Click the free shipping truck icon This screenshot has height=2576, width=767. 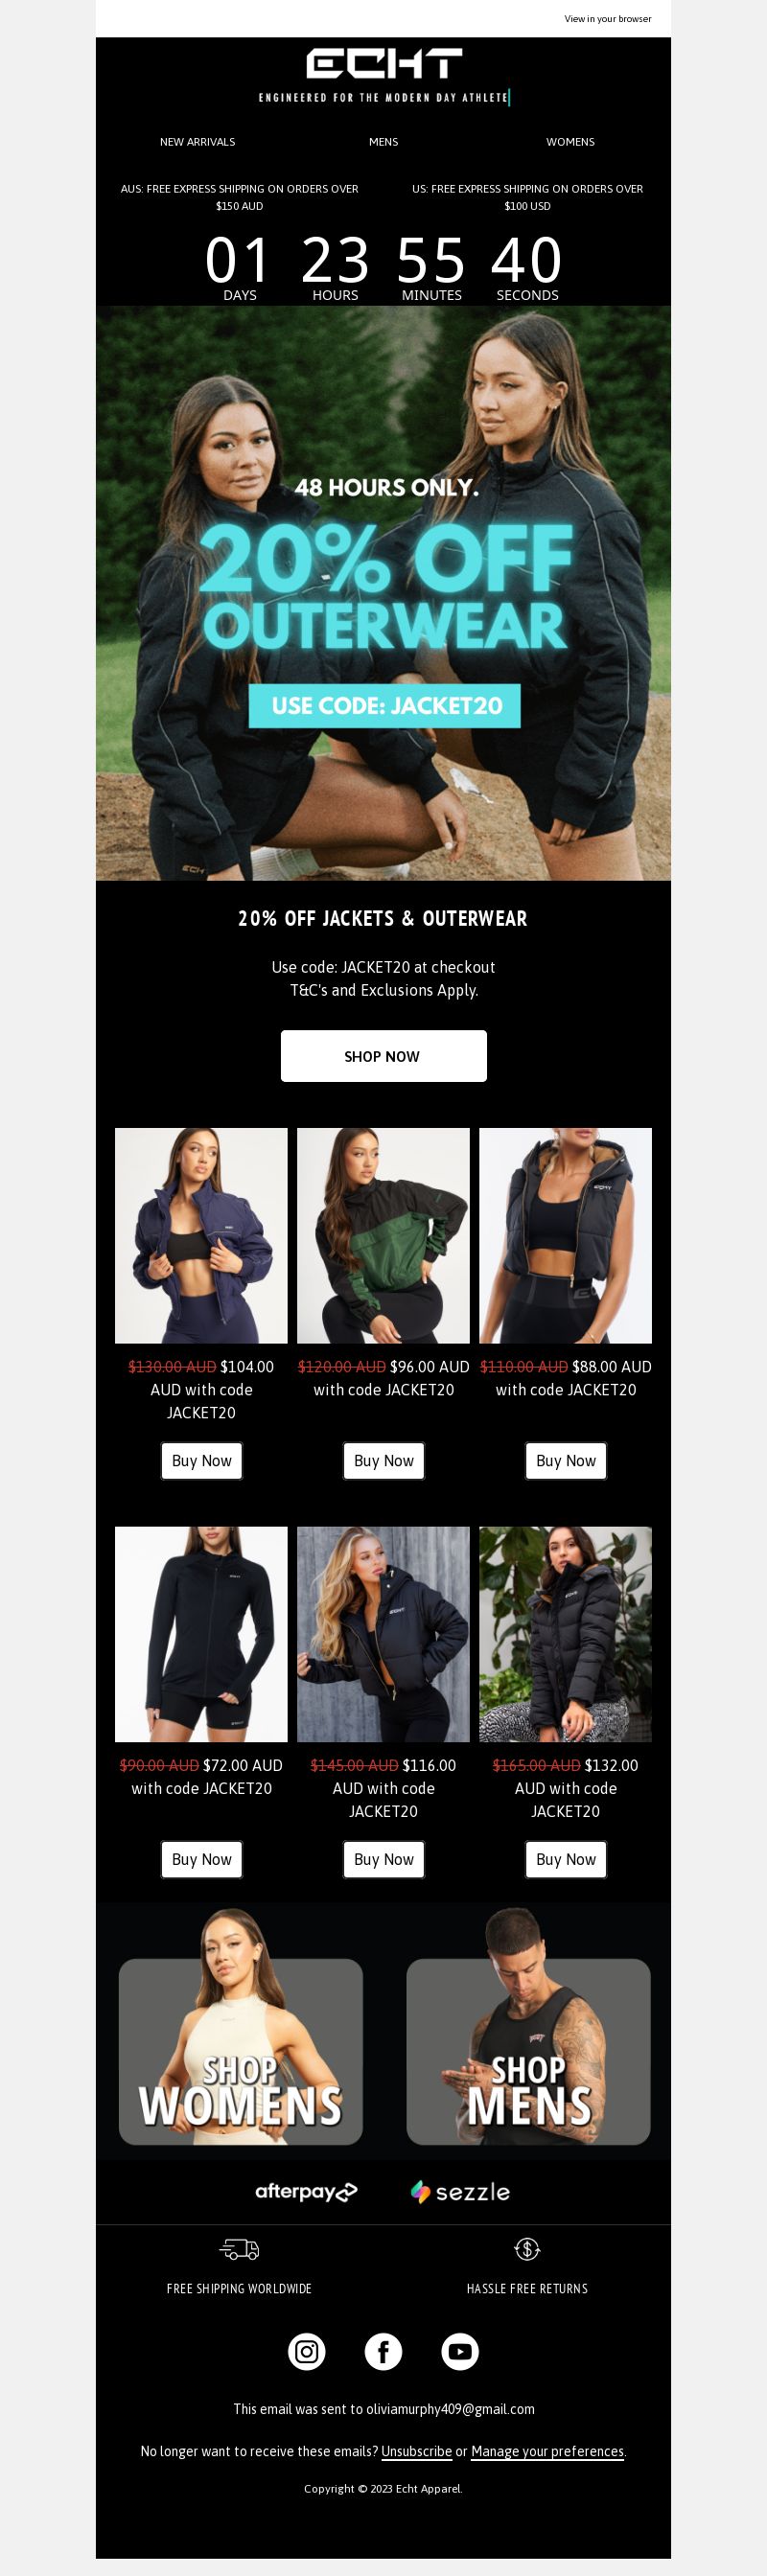(240, 2249)
